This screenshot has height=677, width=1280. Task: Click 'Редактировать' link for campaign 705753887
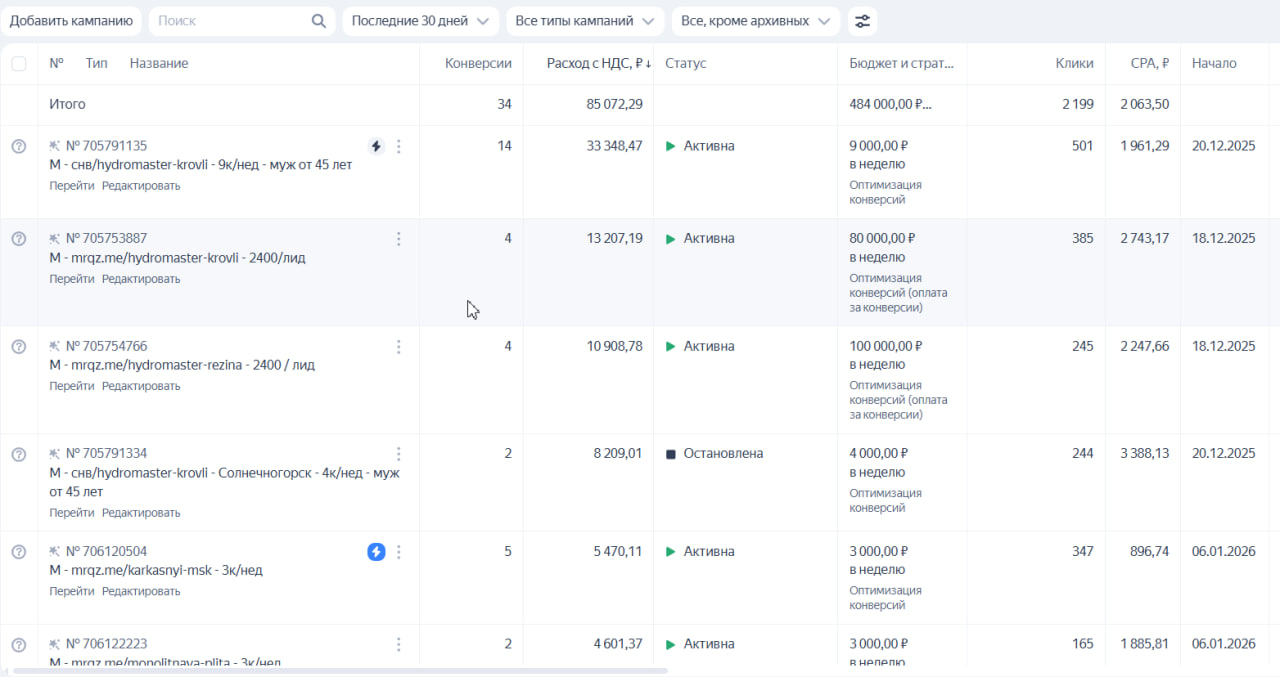coord(141,279)
